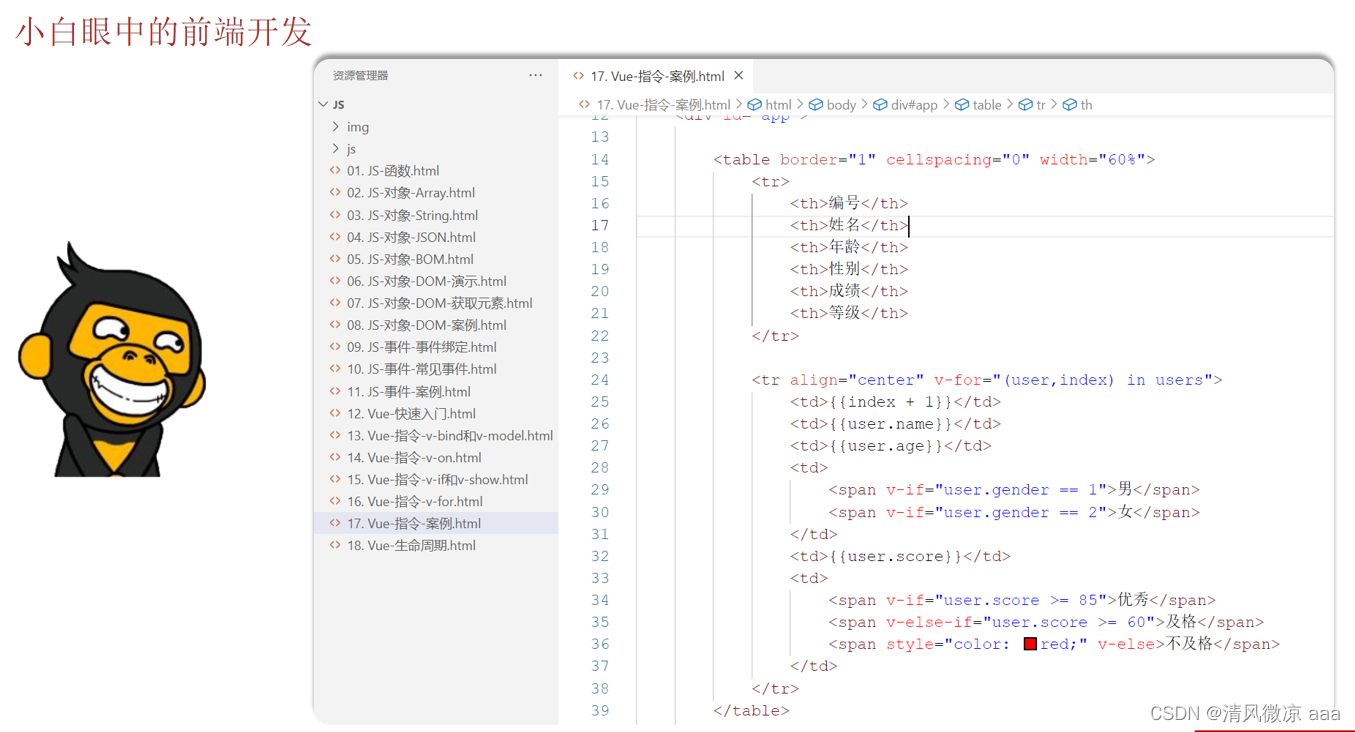Click the cube icon of tr breadcrumb
Screen dimensions: 1355x732
pyautogui.click(x=1025, y=105)
